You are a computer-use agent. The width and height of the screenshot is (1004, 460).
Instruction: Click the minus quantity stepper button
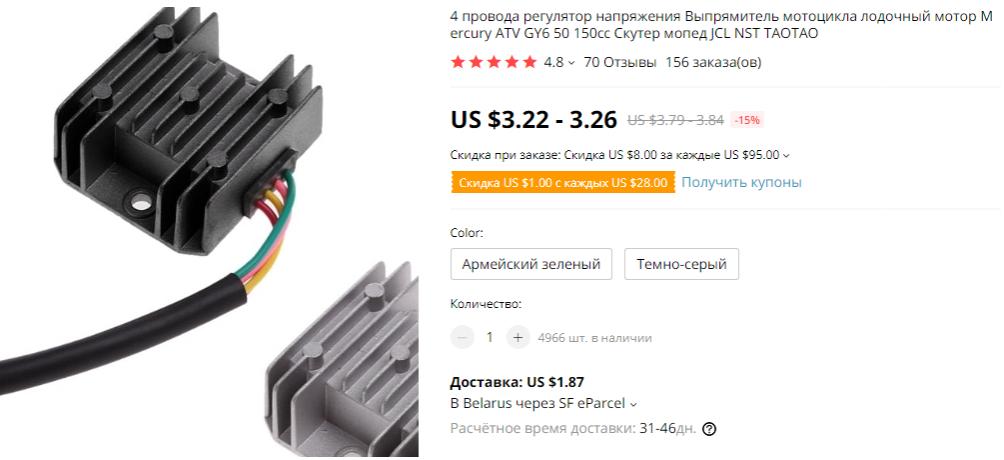[462, 337]
